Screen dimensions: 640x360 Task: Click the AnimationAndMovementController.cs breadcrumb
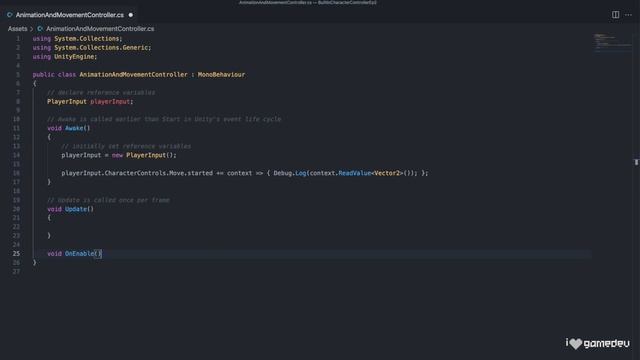[x=100, y=29]
